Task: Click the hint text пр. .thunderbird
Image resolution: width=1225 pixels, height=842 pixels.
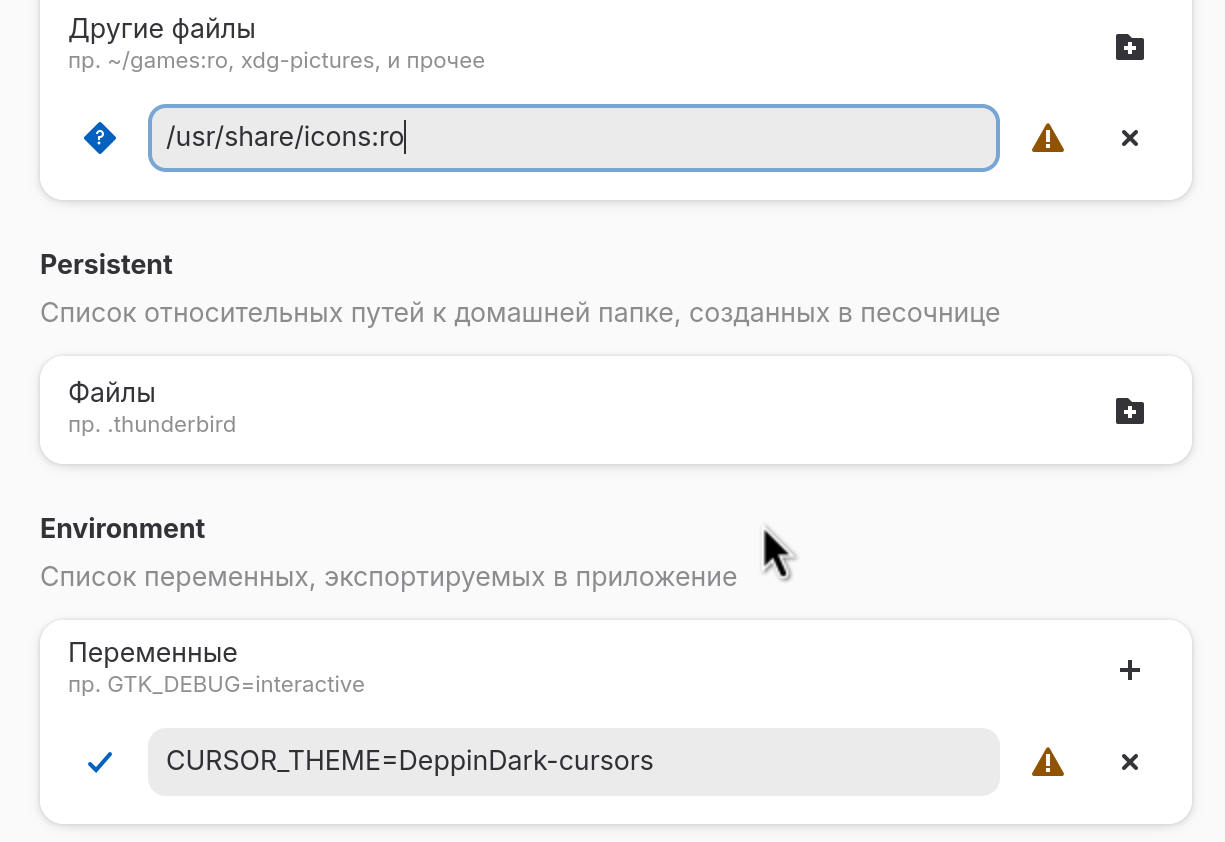Action: point(152,425)
